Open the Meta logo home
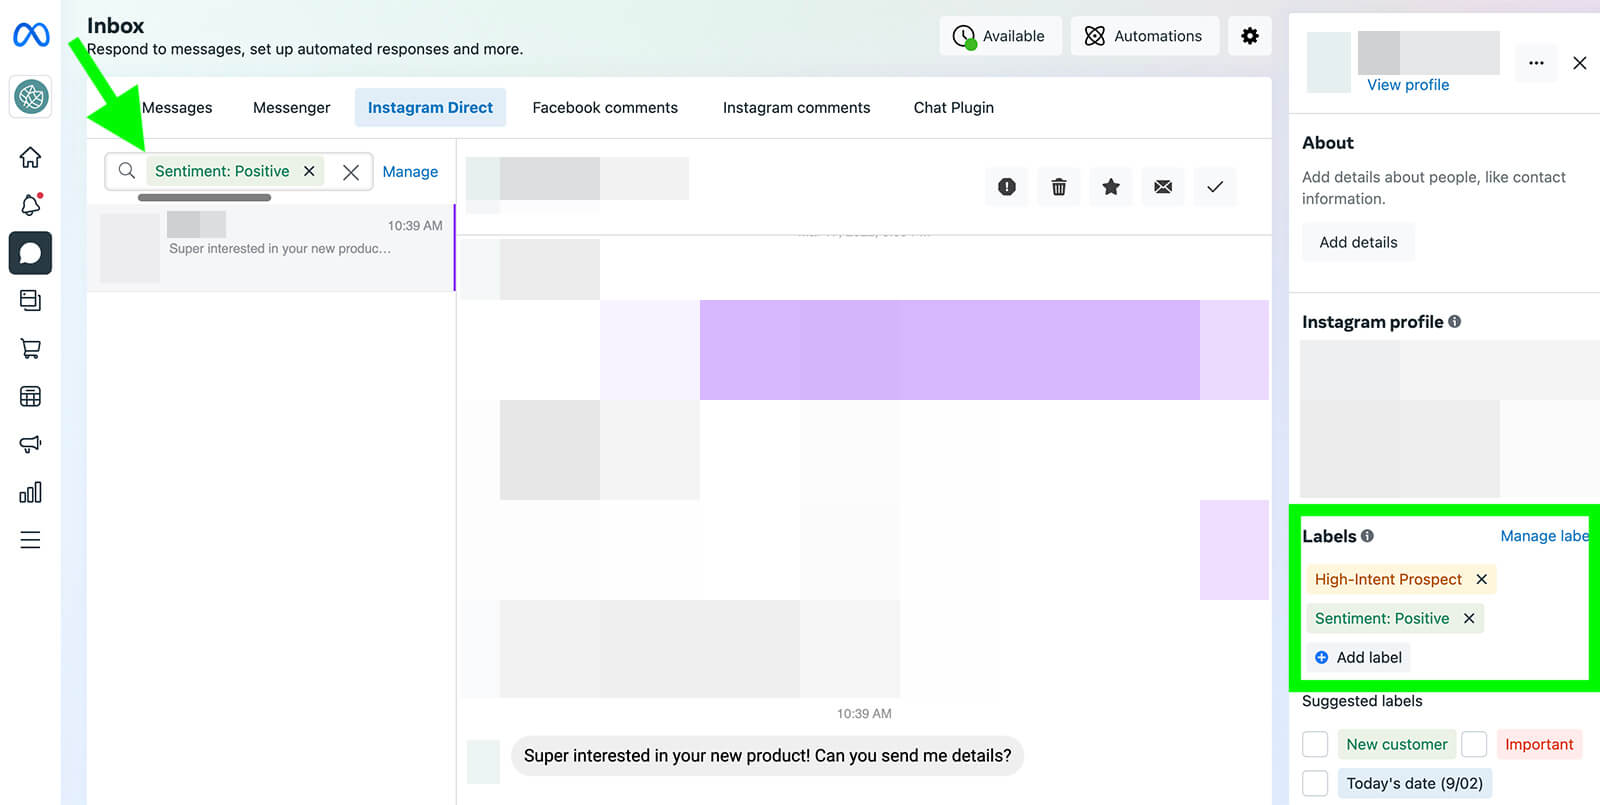Viewport: 1600px width, 805px height. pyautogui.click(x=31, y=35)
